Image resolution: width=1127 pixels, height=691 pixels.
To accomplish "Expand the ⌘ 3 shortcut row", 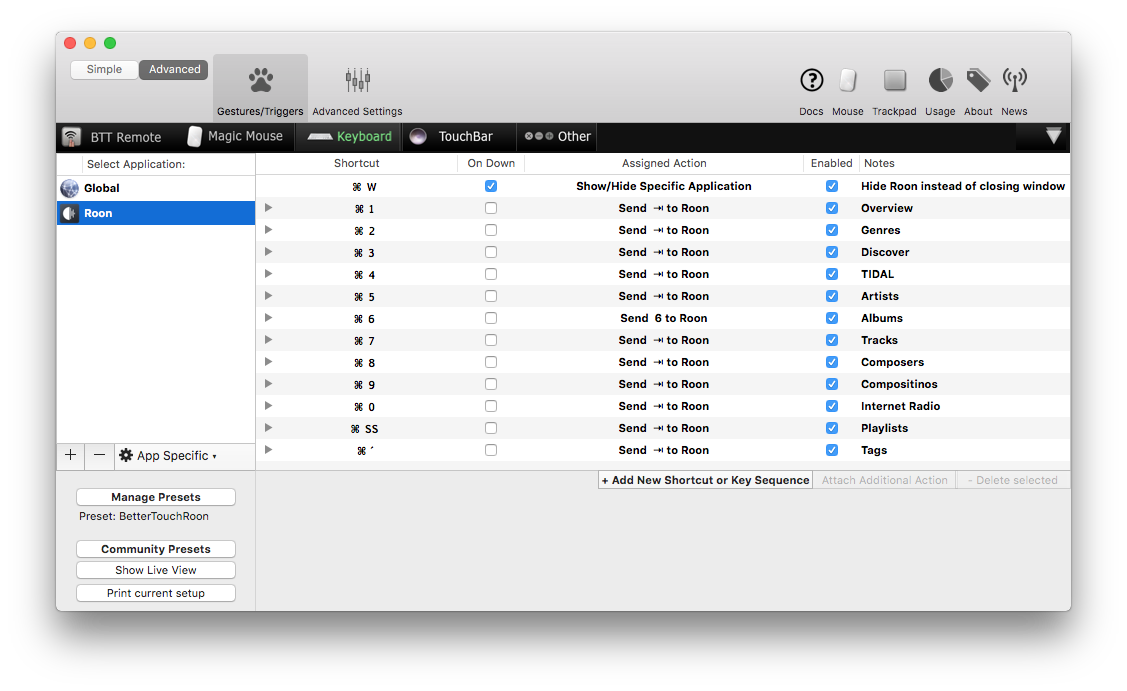I will coord(268,252).
